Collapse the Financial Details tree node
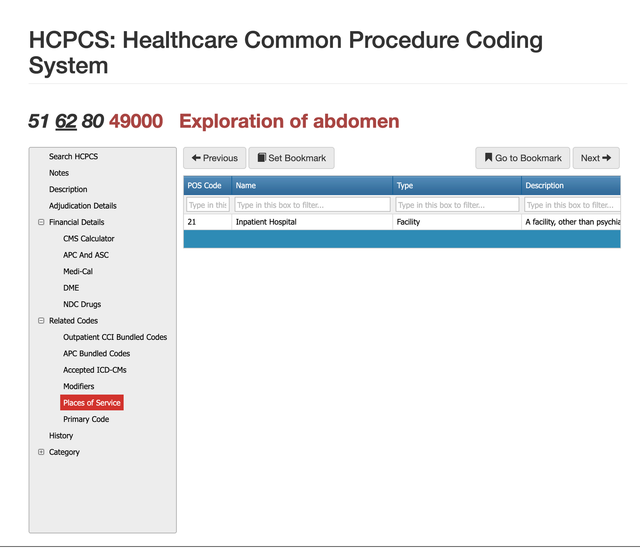The width and height of the screenshot is (640, 549). pyautogui.click(x=41, y=222)
